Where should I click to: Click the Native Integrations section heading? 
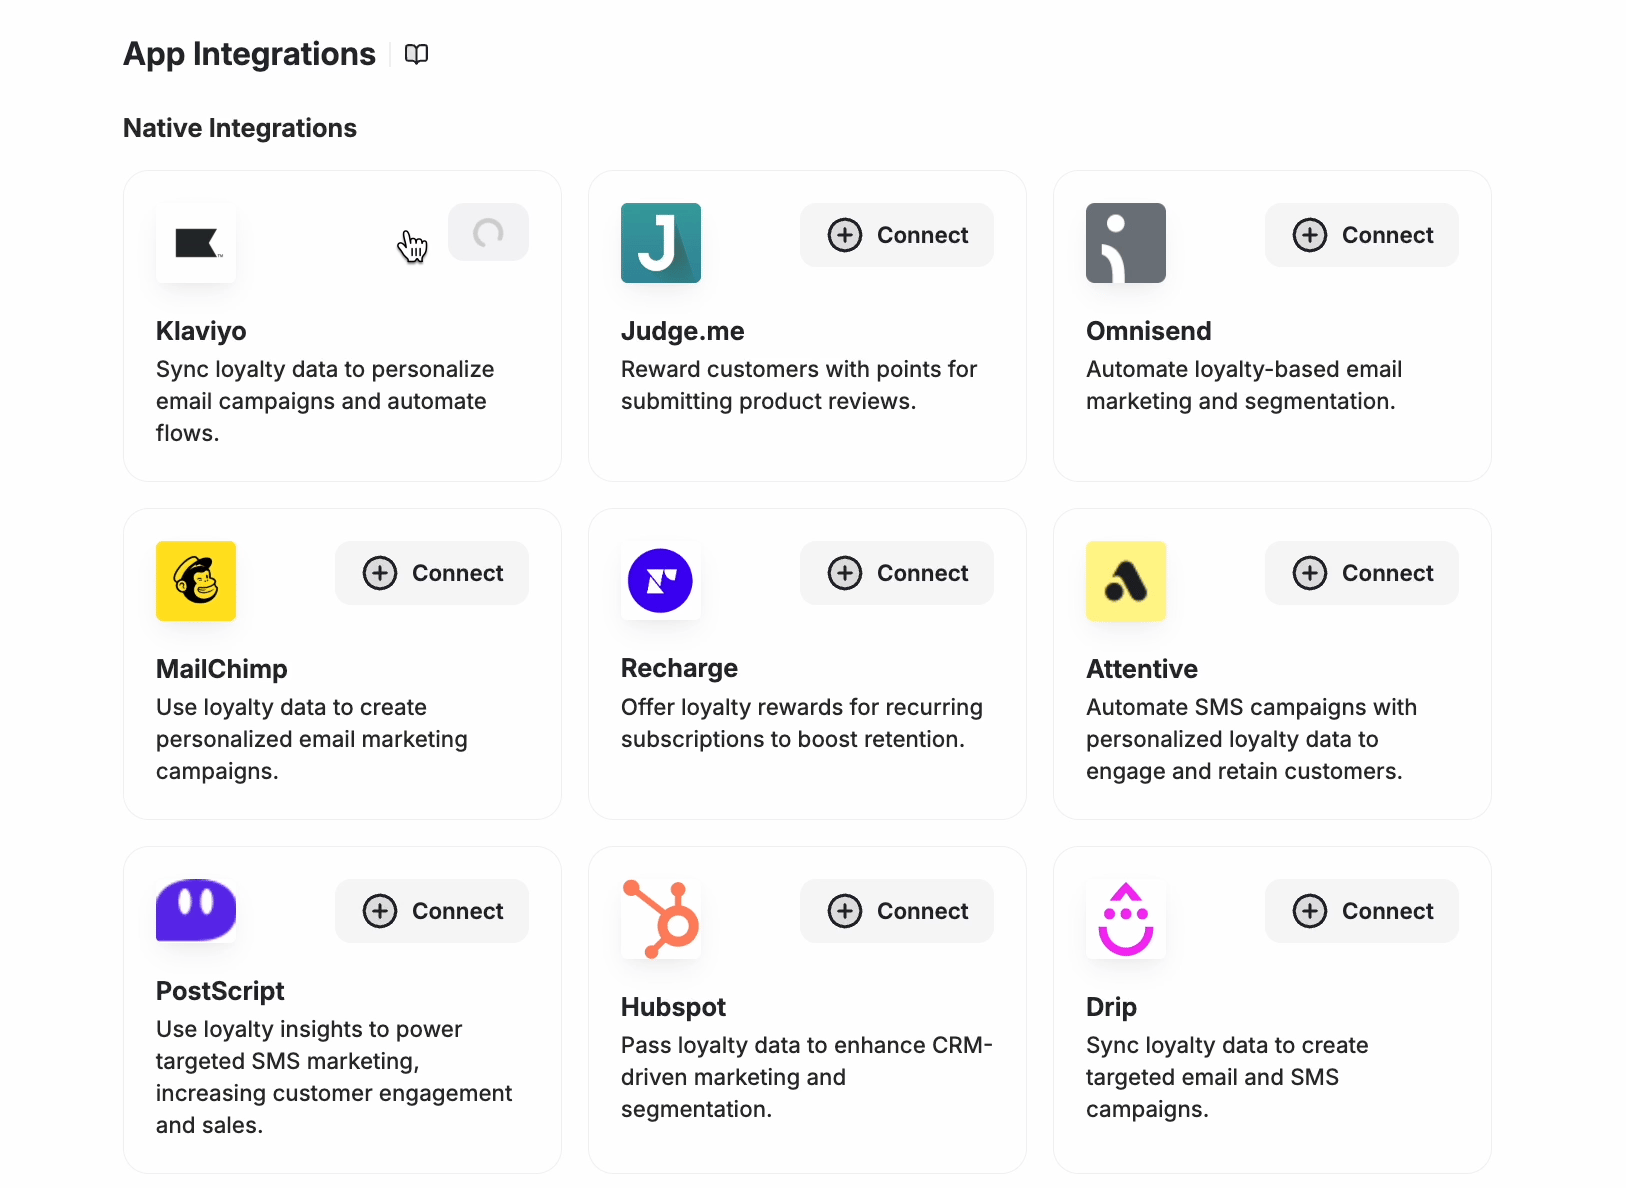coord(240,128)
